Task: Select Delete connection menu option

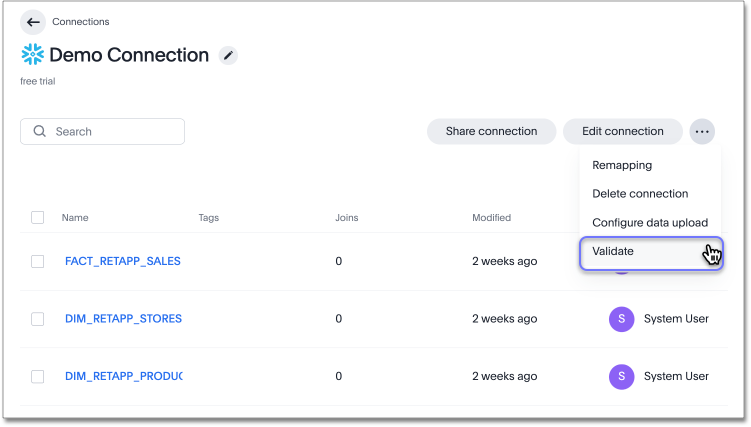Action: [x=640, y=194]
